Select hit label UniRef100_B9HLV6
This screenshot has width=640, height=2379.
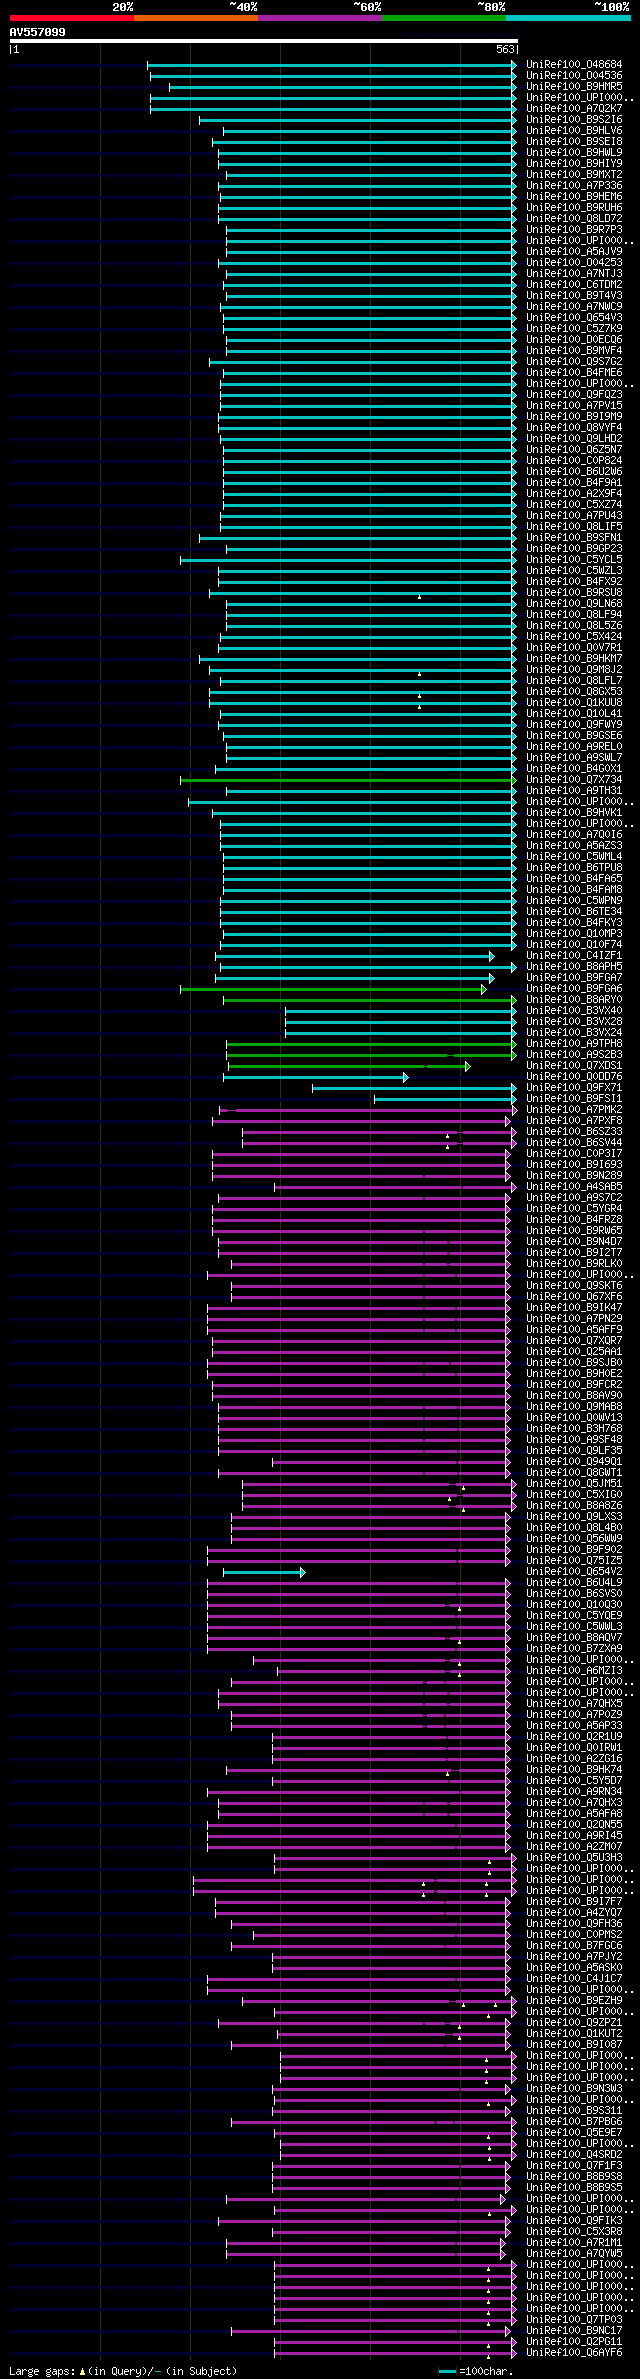(x=574, y=131)
